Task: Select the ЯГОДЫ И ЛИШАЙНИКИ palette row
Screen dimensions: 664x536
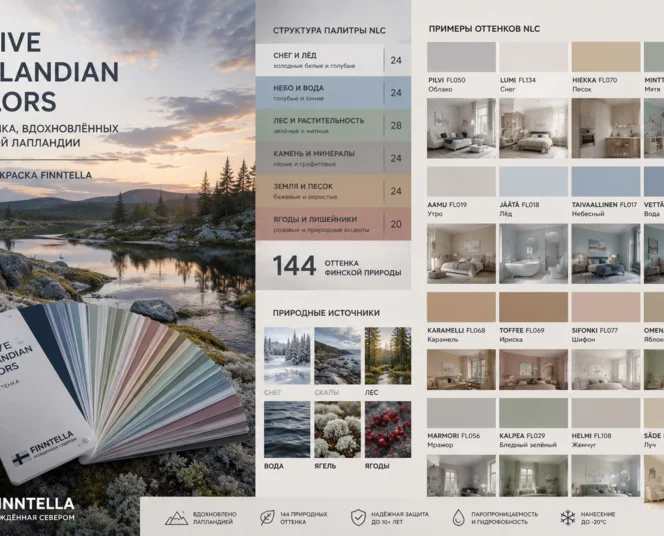Action: pos(333,224)
